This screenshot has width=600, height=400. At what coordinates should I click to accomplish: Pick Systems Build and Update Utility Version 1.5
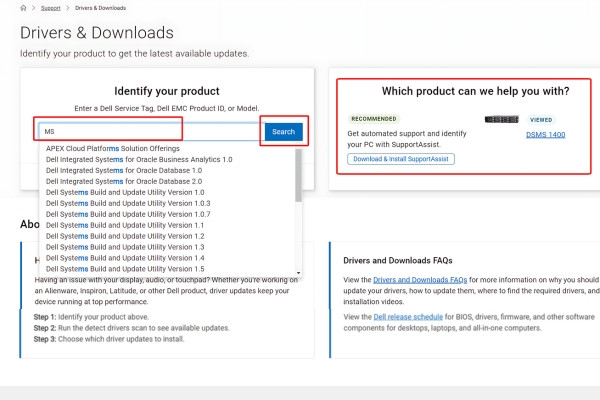click(x=125, y=269)
